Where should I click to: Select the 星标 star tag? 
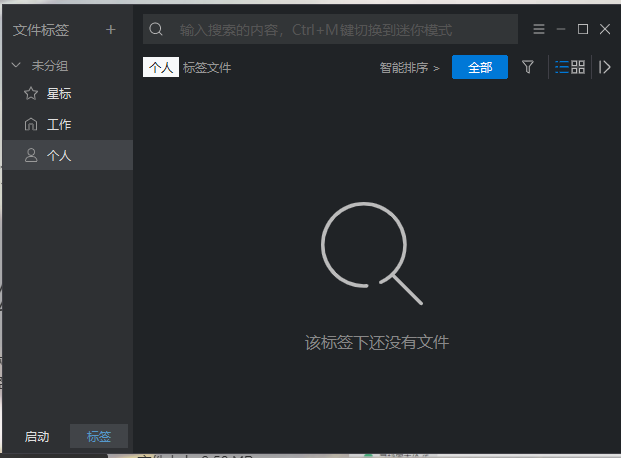tap(59, 94)
